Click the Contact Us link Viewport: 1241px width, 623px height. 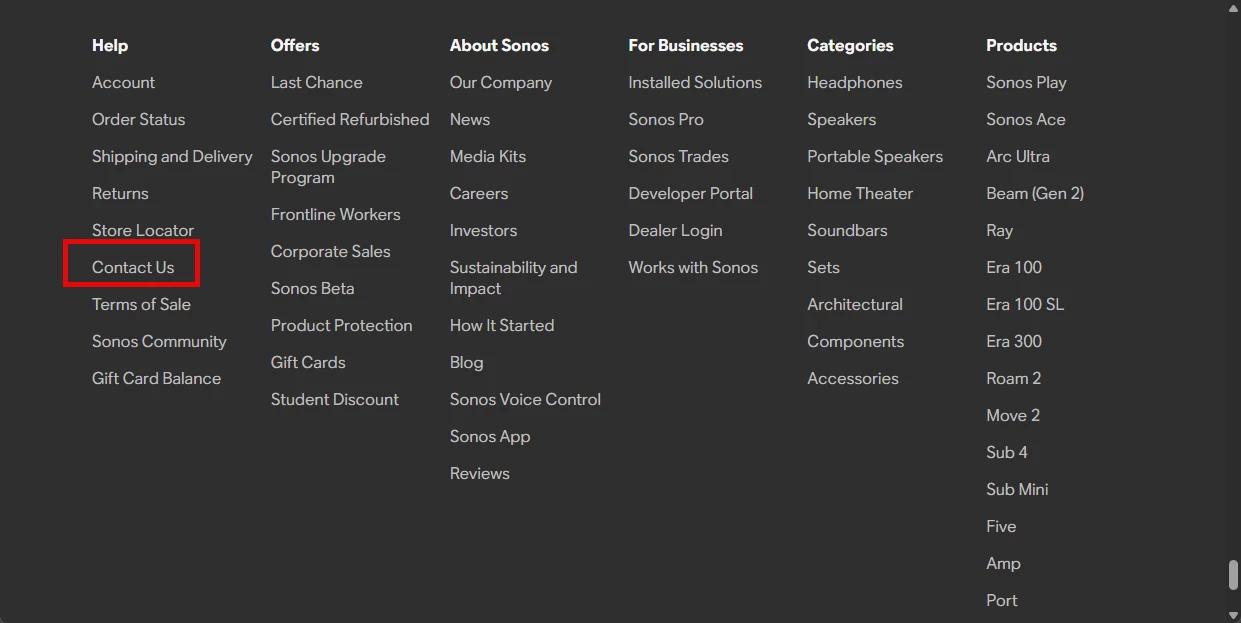click(133, 267)
